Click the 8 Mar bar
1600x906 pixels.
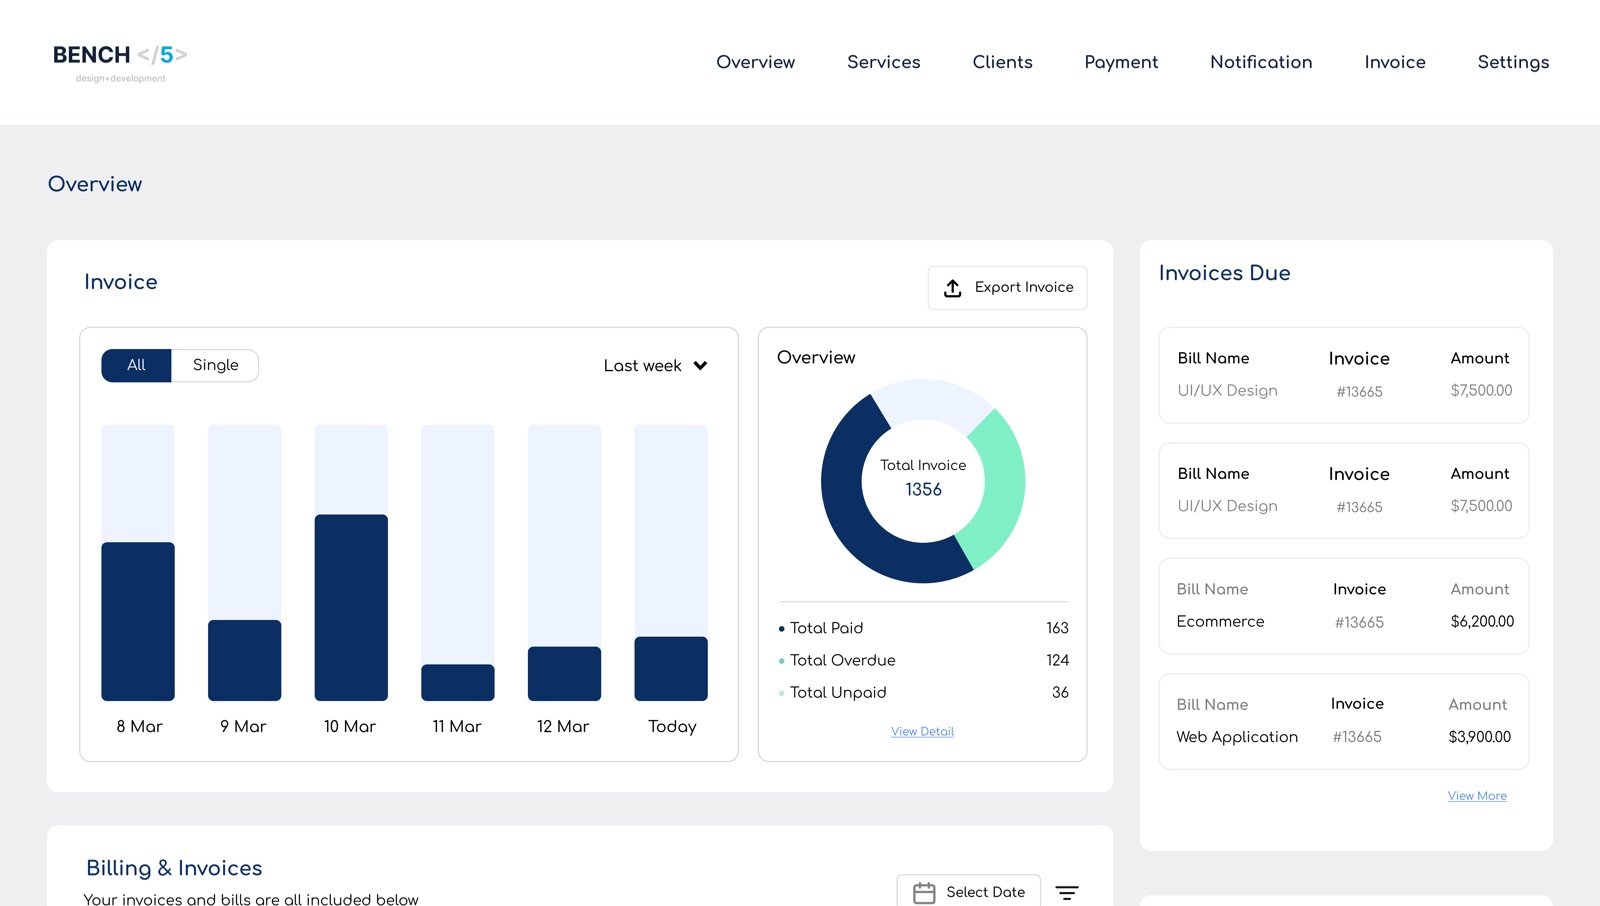[x=138, y=621]
